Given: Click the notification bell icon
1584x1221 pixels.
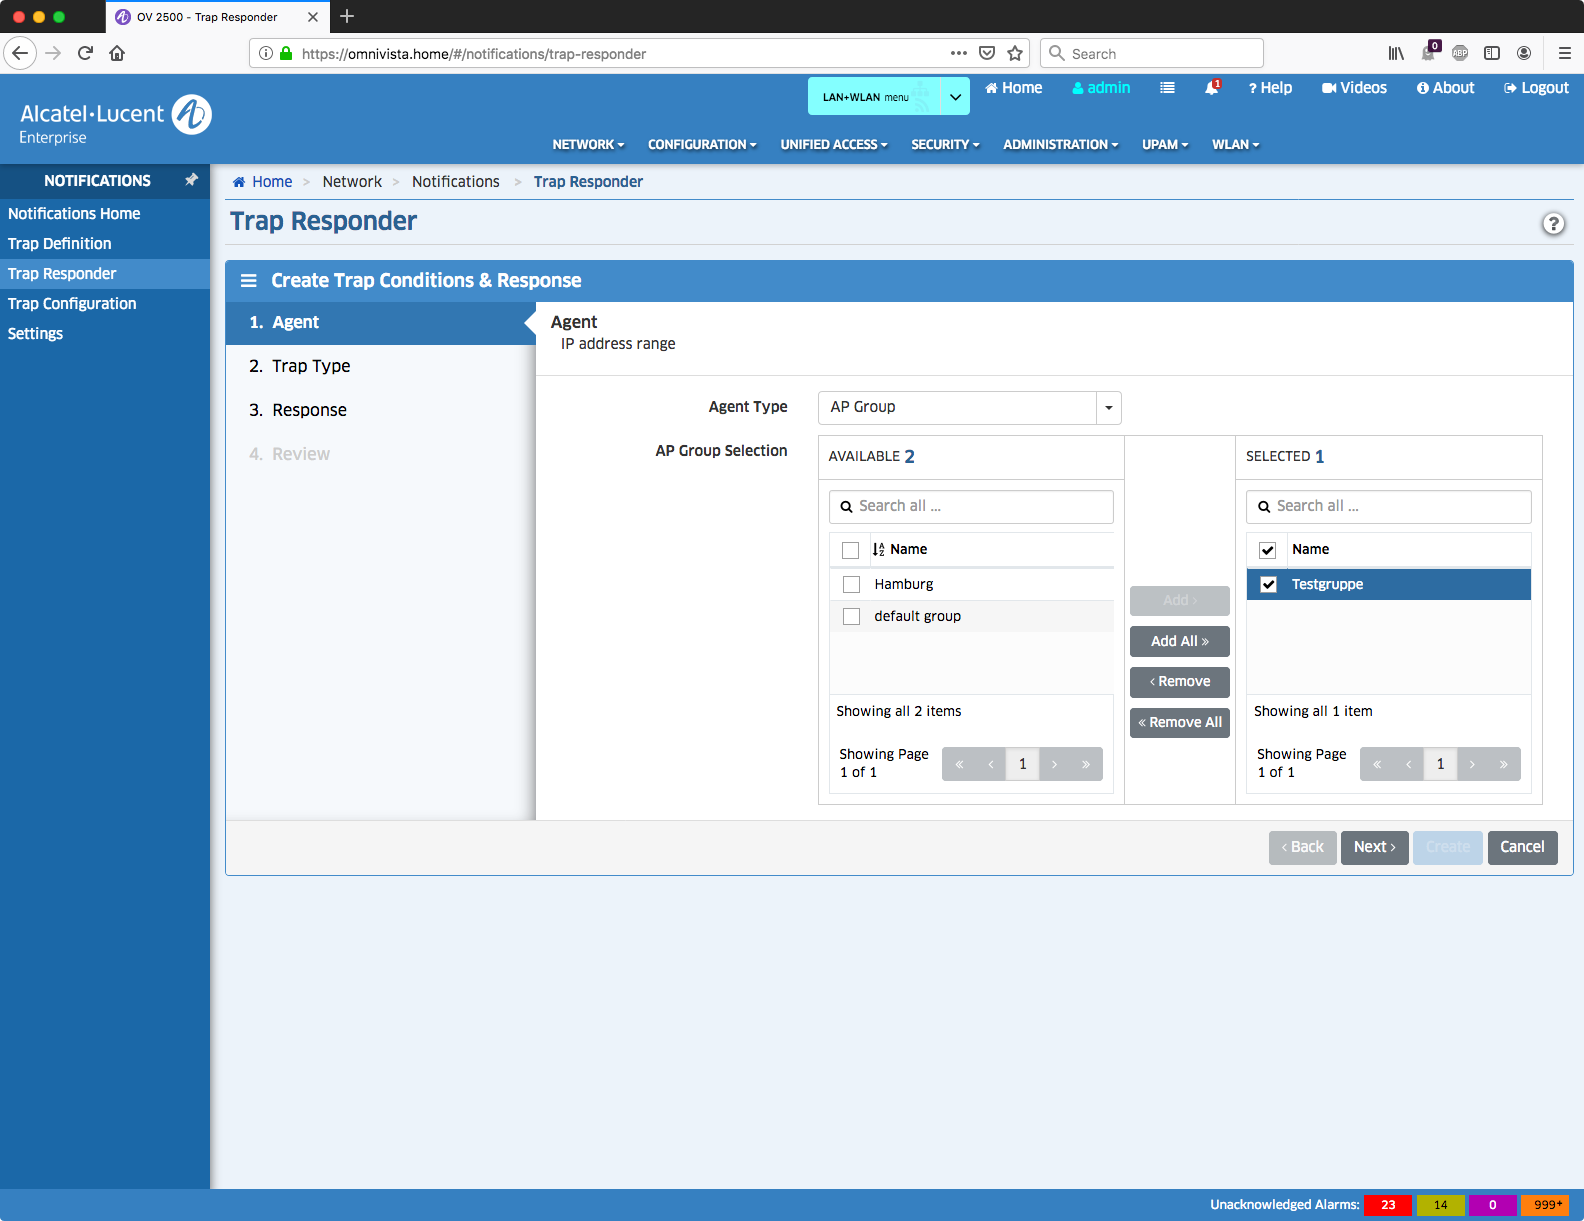Looking at the screenshot, I should [x=1211, y=88].
